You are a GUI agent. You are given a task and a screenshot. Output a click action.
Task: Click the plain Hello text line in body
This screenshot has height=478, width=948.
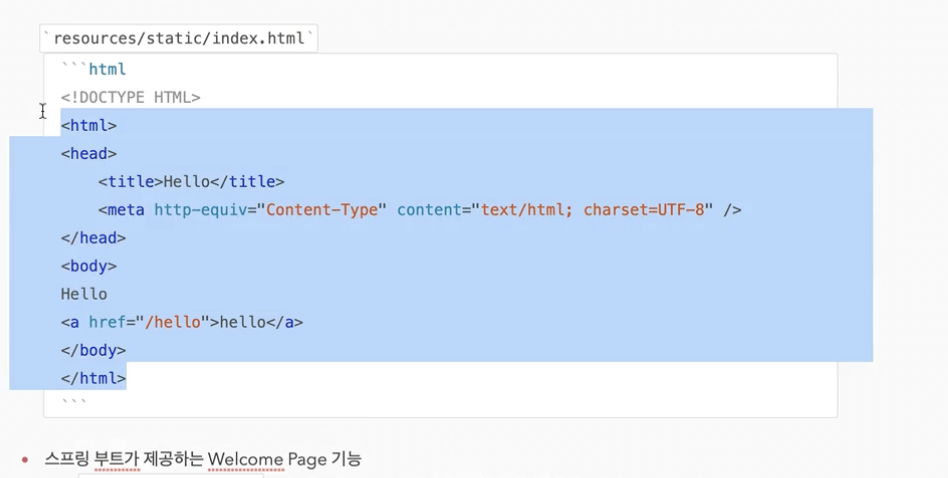(84, 294)
